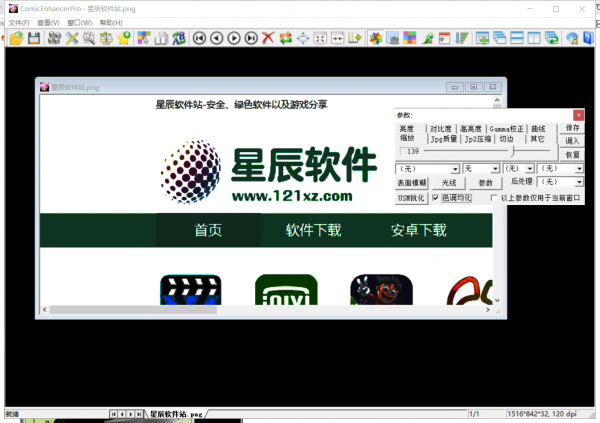Image resolution: width=600 pixels, height=423 pixels.
Task: Go to the first image button
Action: tap(200, 39)
